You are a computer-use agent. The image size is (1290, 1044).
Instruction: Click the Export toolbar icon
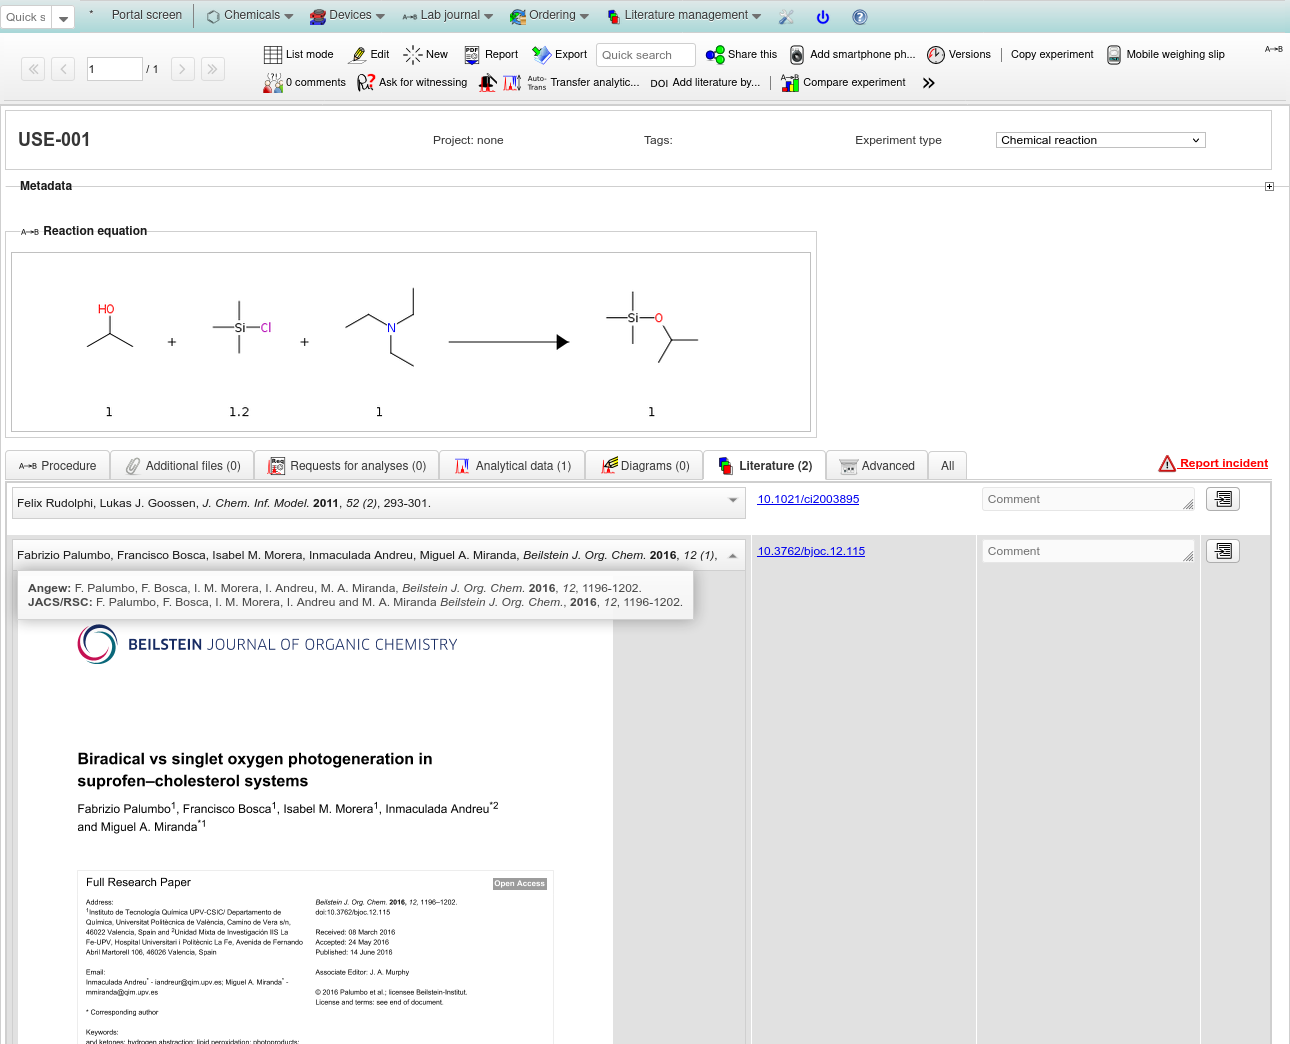coord(541,55)
